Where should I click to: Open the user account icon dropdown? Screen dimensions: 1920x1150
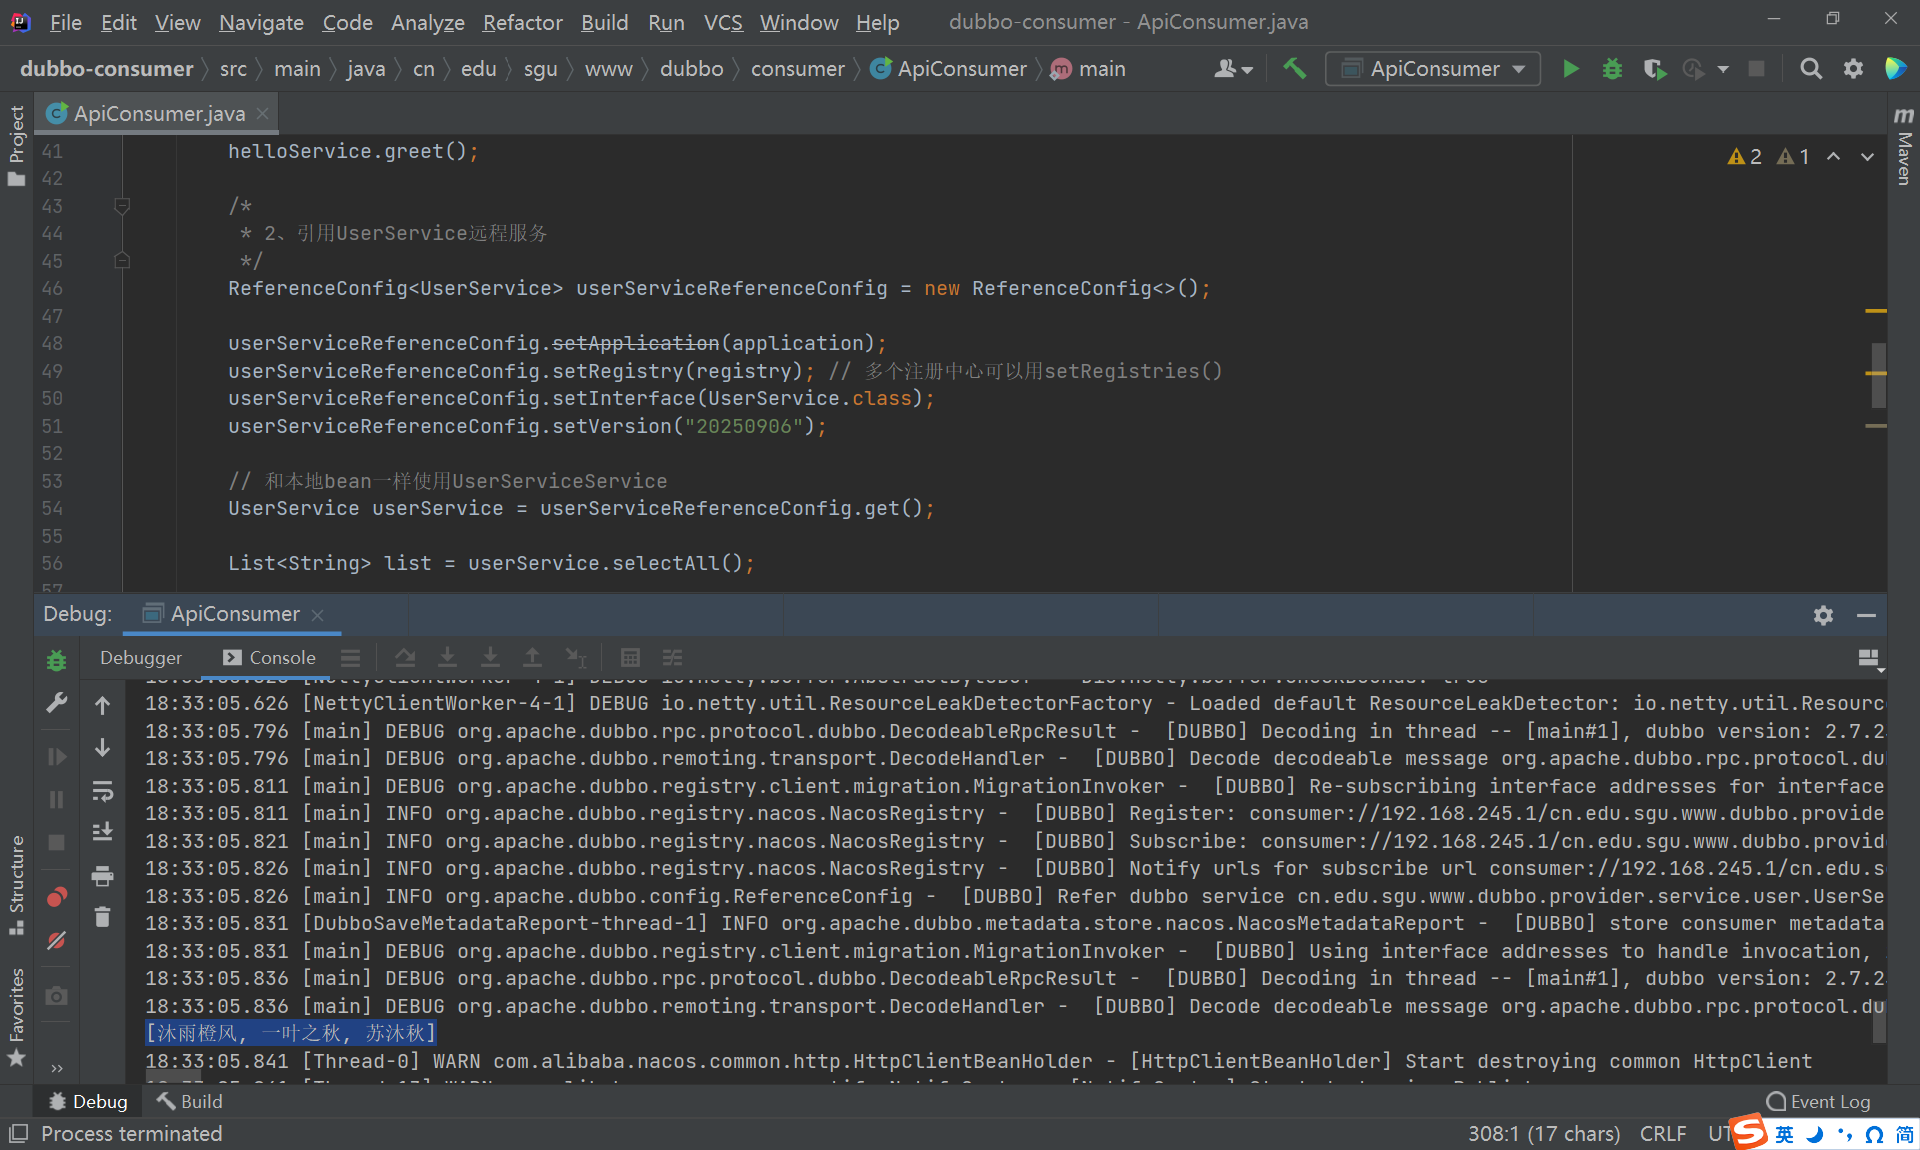[x=1233, y=69]
